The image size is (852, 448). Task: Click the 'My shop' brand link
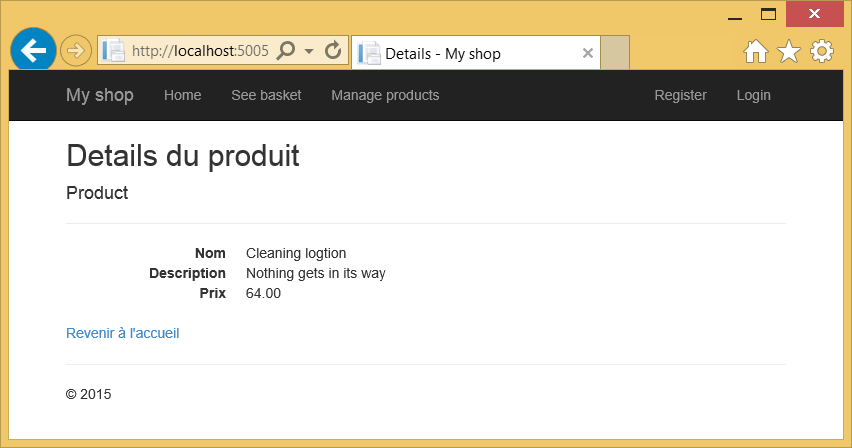click(99, 95)
